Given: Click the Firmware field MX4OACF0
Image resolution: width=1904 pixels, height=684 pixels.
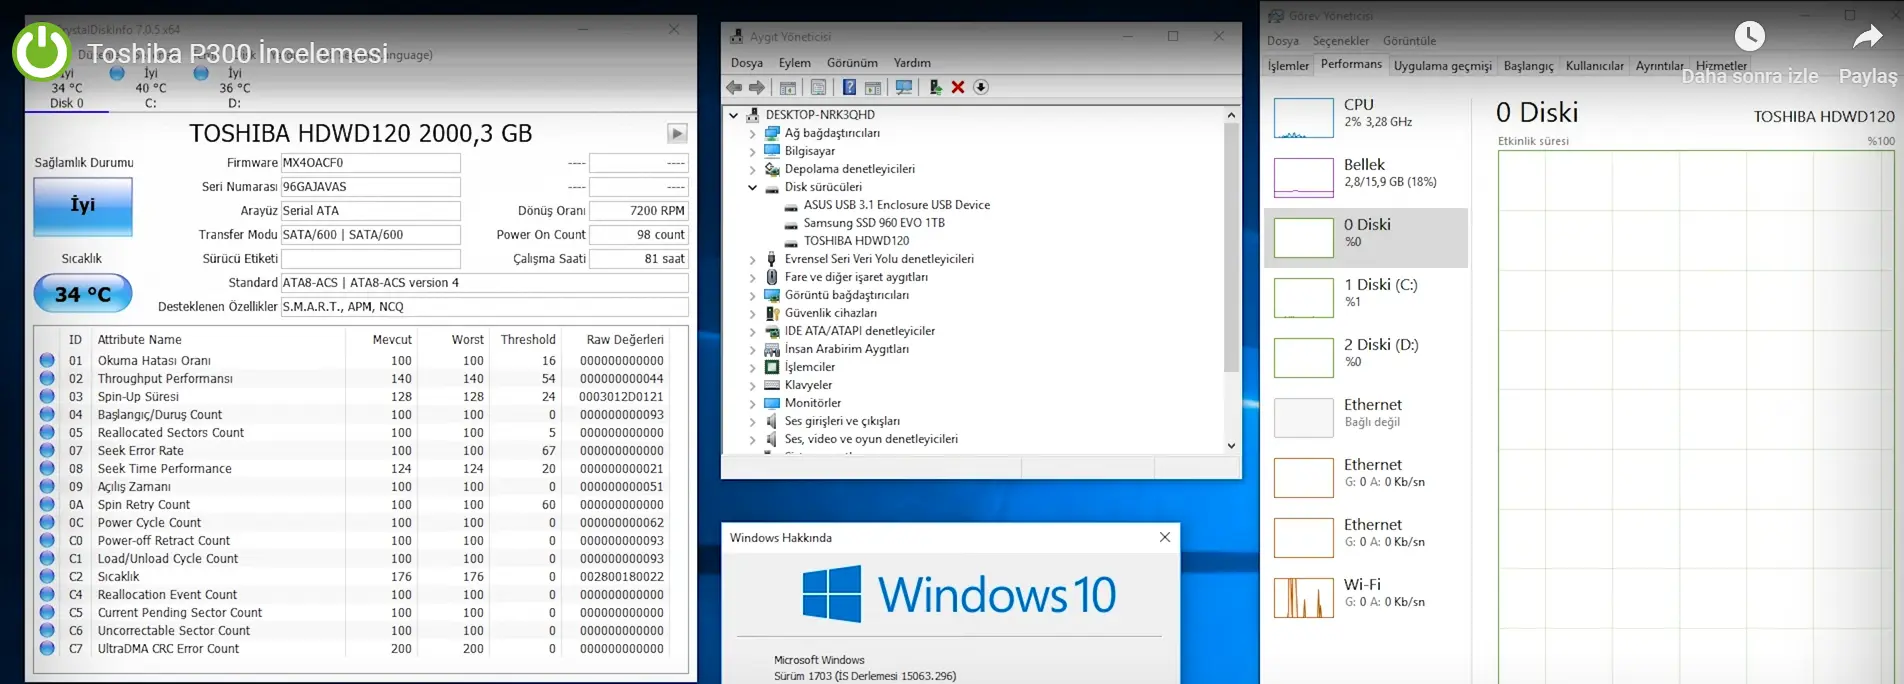Looking at the screenshot, I should [x=370, y=163].
